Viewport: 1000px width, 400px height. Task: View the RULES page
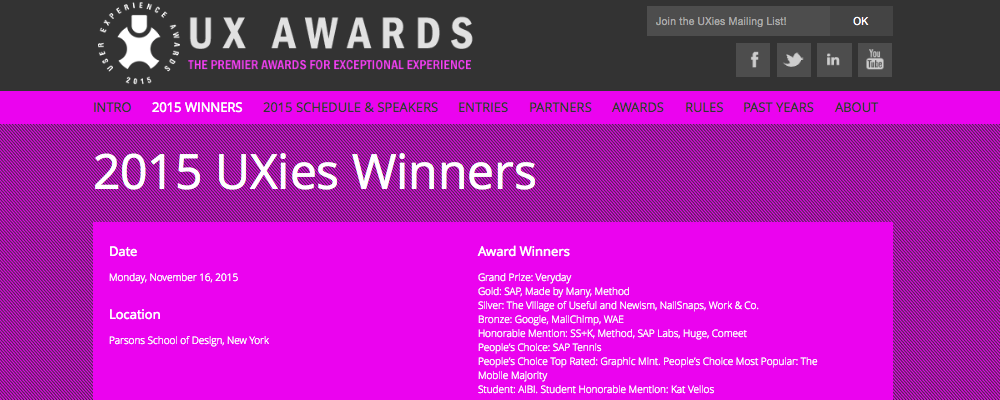(x=704, y=107)
